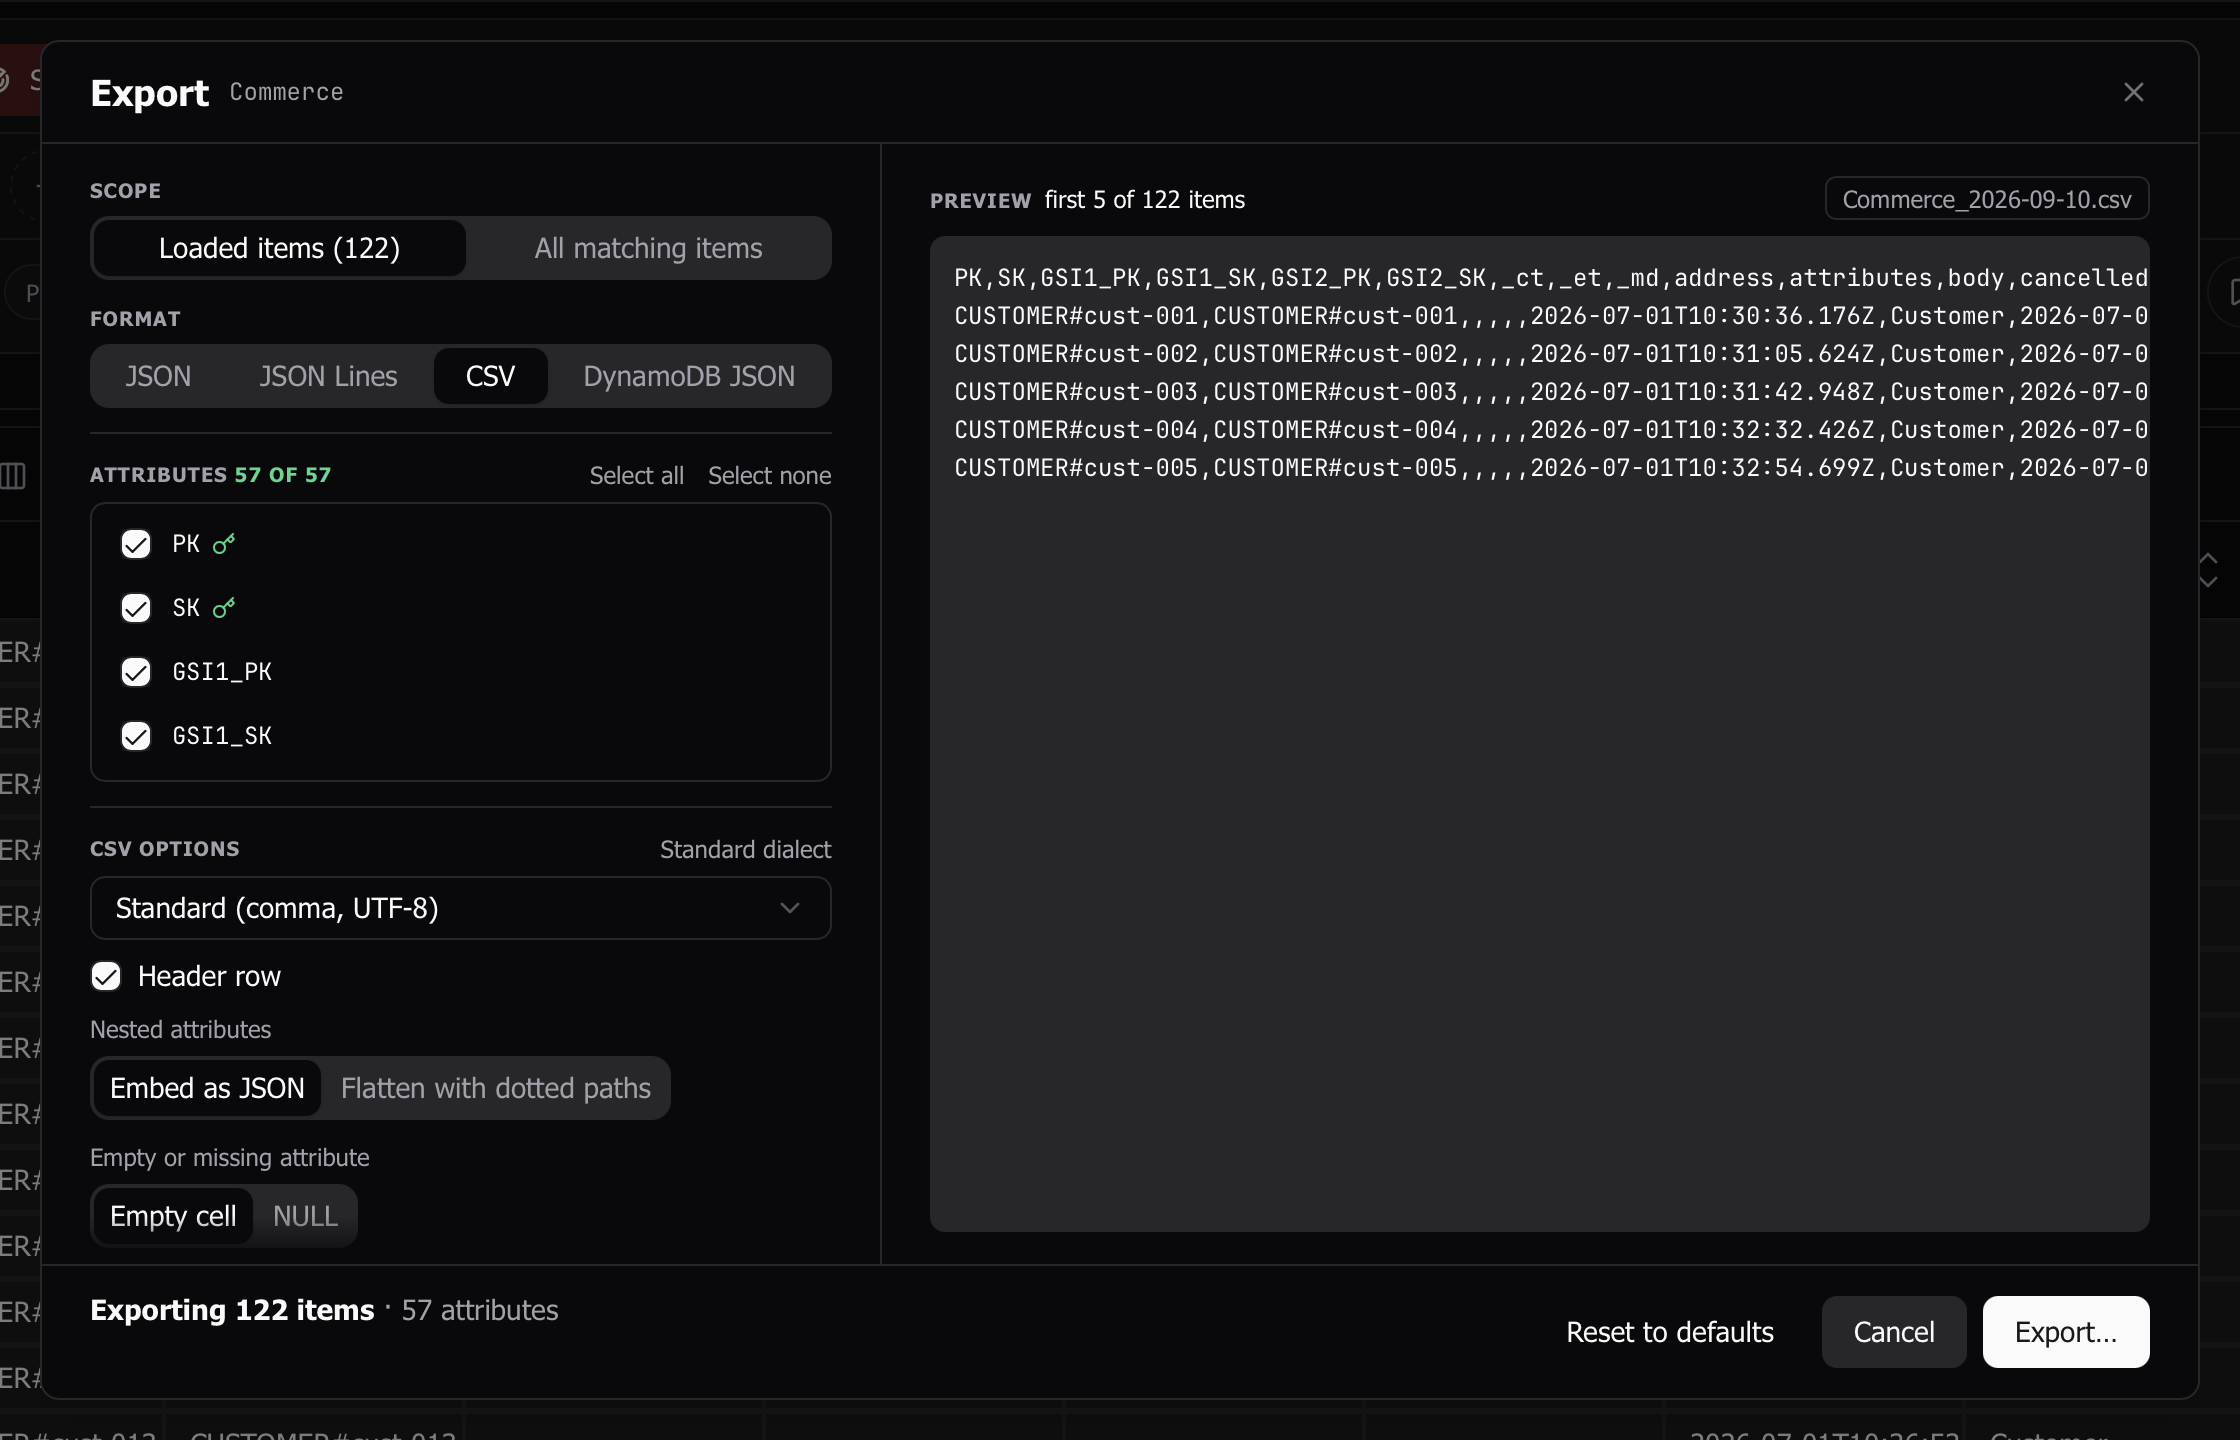Select the CSV format tab

pos(490,376)
